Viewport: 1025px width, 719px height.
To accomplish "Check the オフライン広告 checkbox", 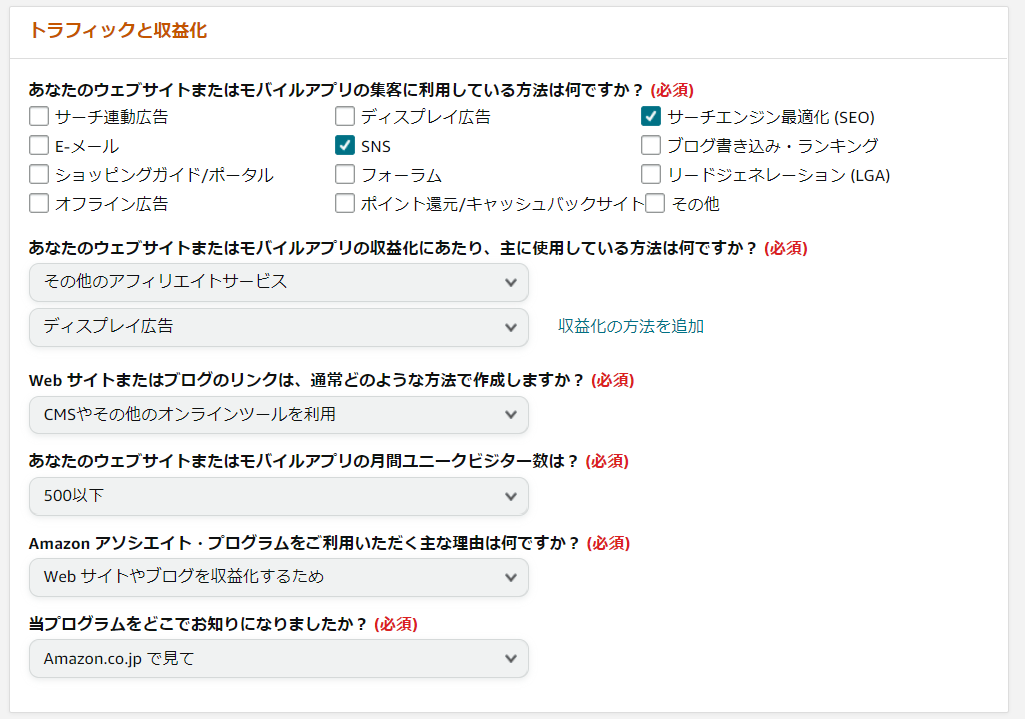I will point(39,204).
